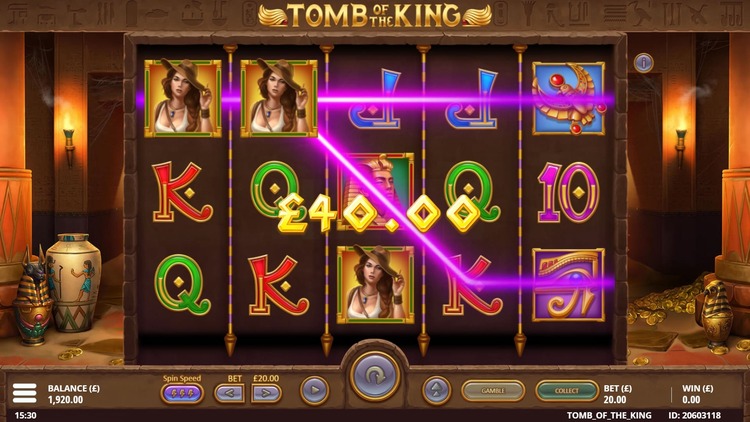
Task: Click the green Q symbol on reel one
Action: [x=182, y=285]
